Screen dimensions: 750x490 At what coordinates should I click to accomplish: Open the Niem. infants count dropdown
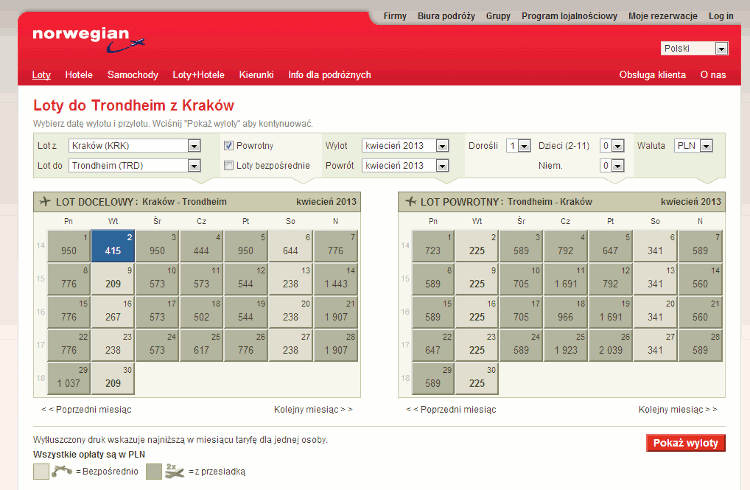[x=612, y=166]
